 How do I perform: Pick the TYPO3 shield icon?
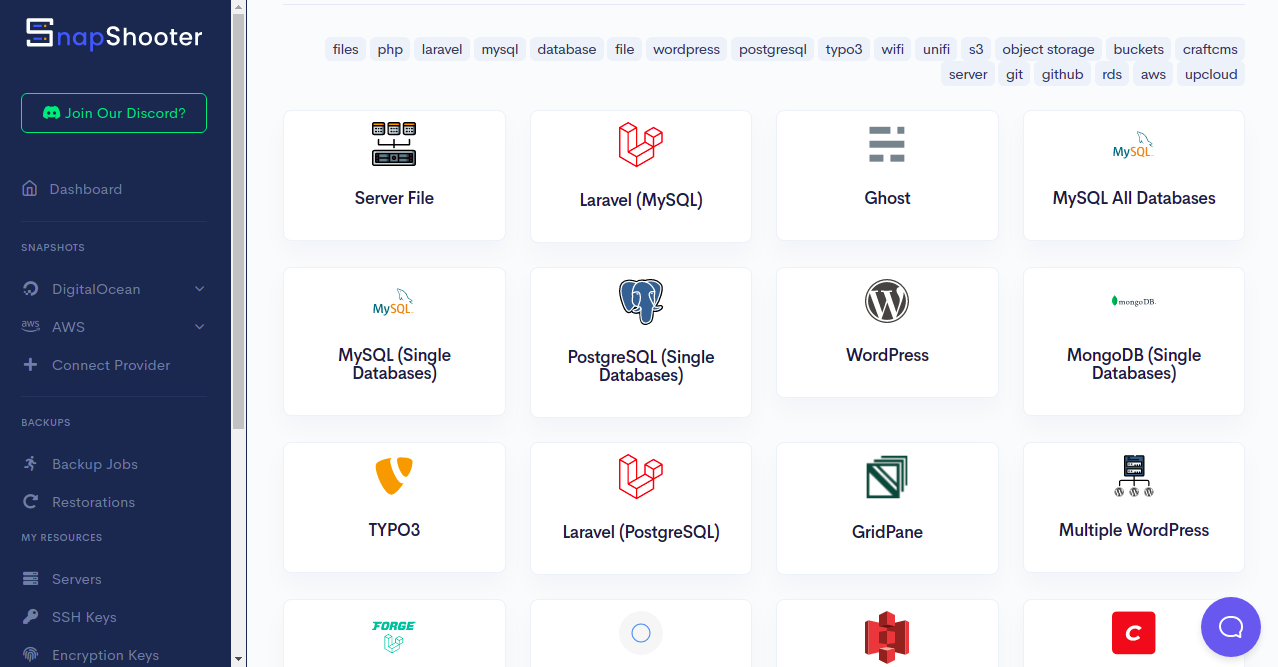point(394,476)
